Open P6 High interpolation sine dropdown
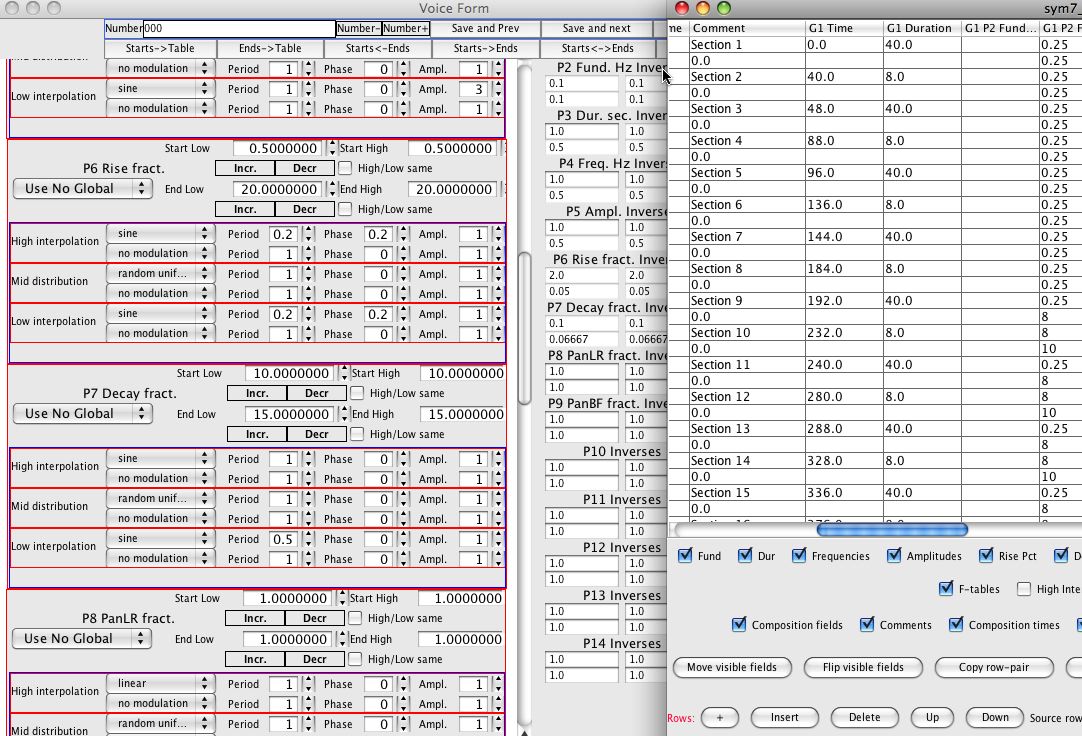This screenshot has height=736, width=1082. 160,233
